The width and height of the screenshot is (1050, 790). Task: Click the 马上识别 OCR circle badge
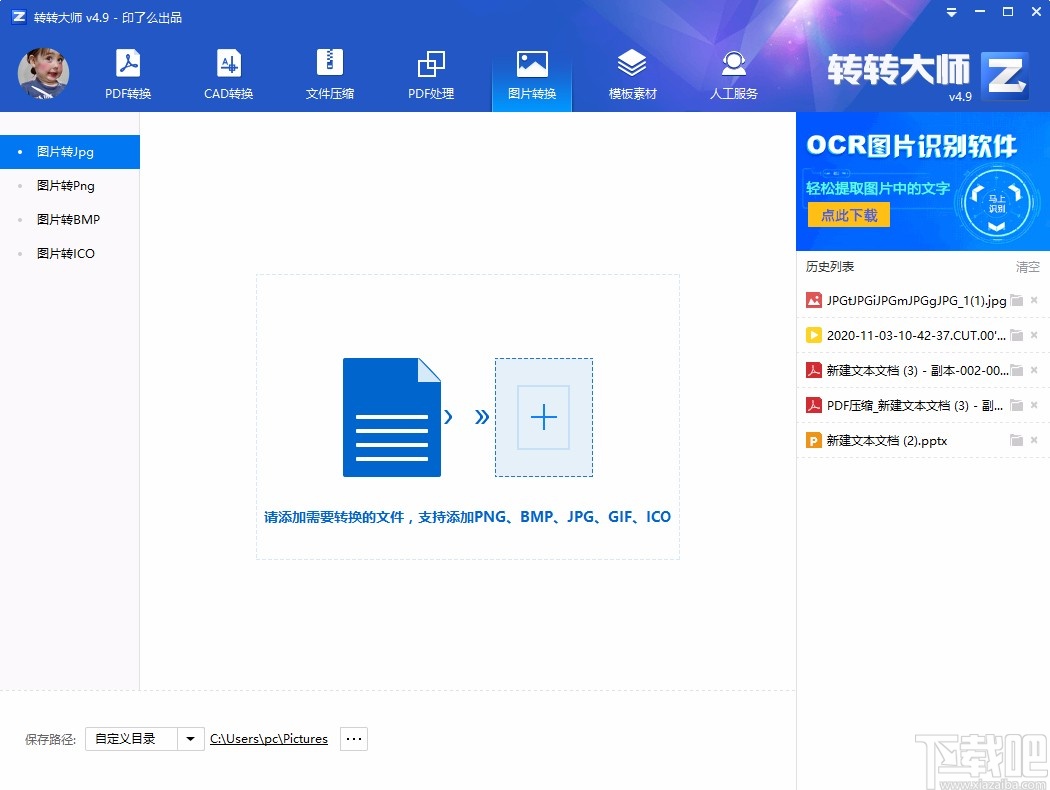tap(995, 202)
